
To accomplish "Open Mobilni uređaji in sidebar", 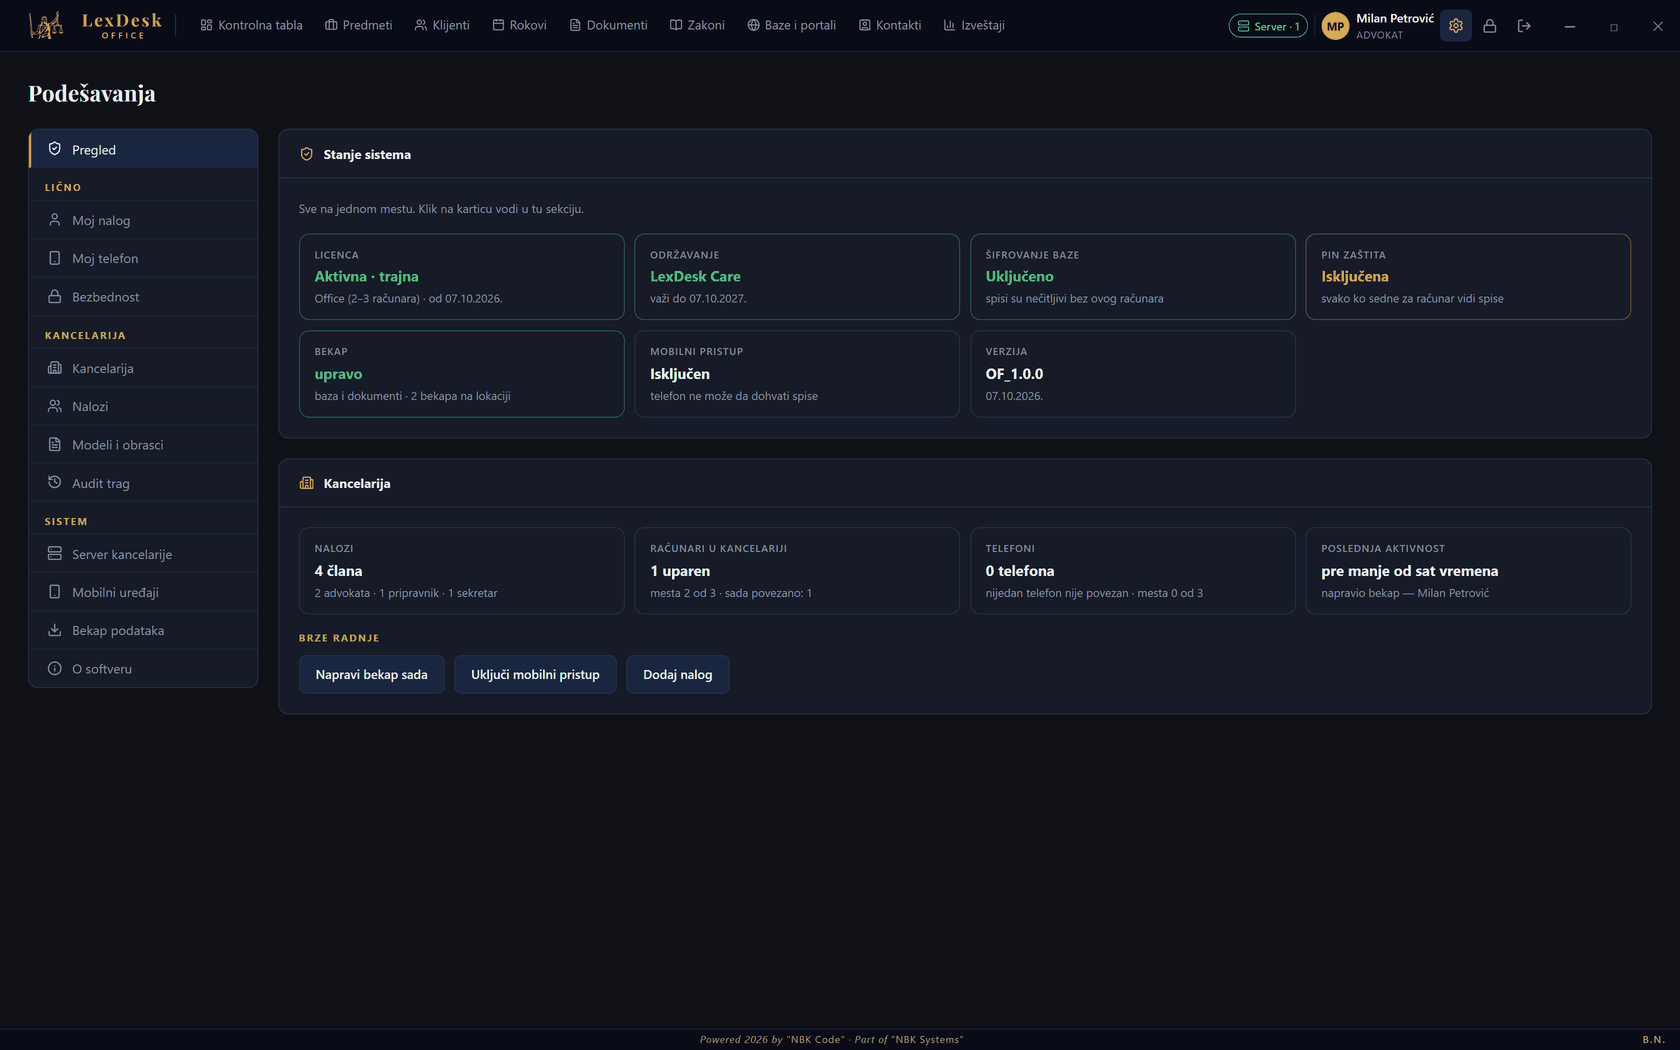I will tap(143, 592).
